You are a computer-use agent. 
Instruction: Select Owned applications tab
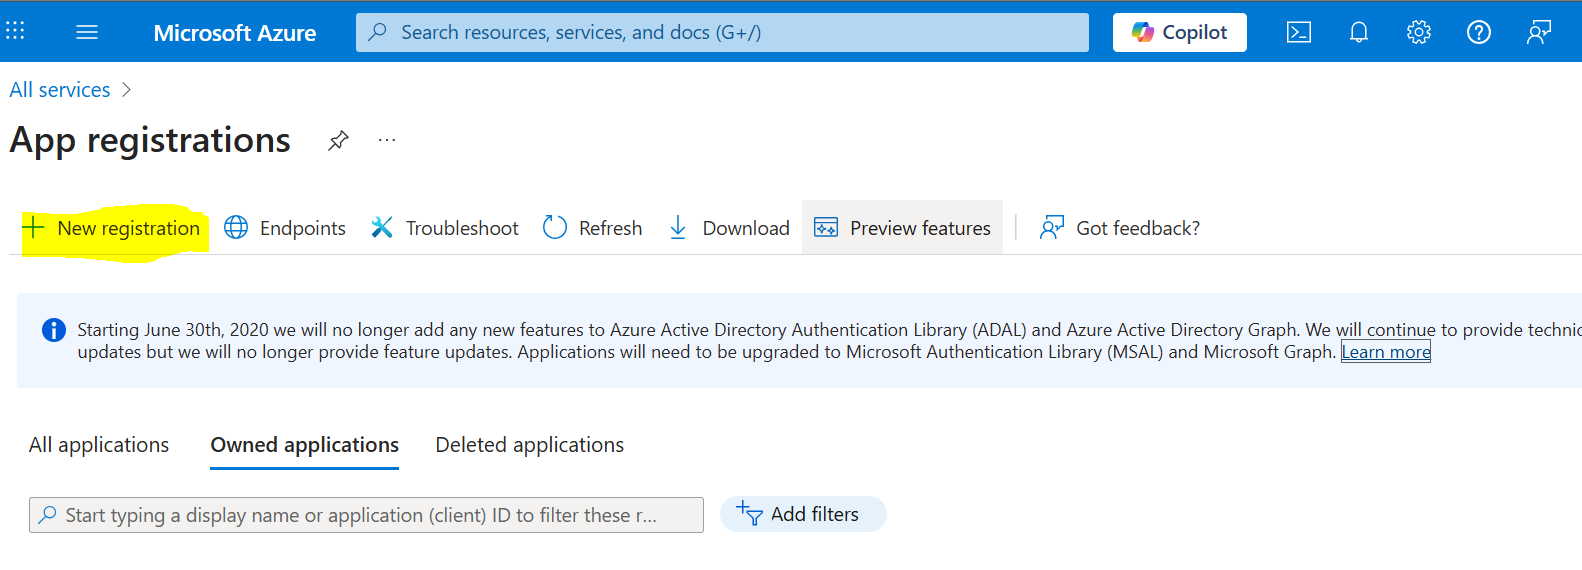click(305, 445)
